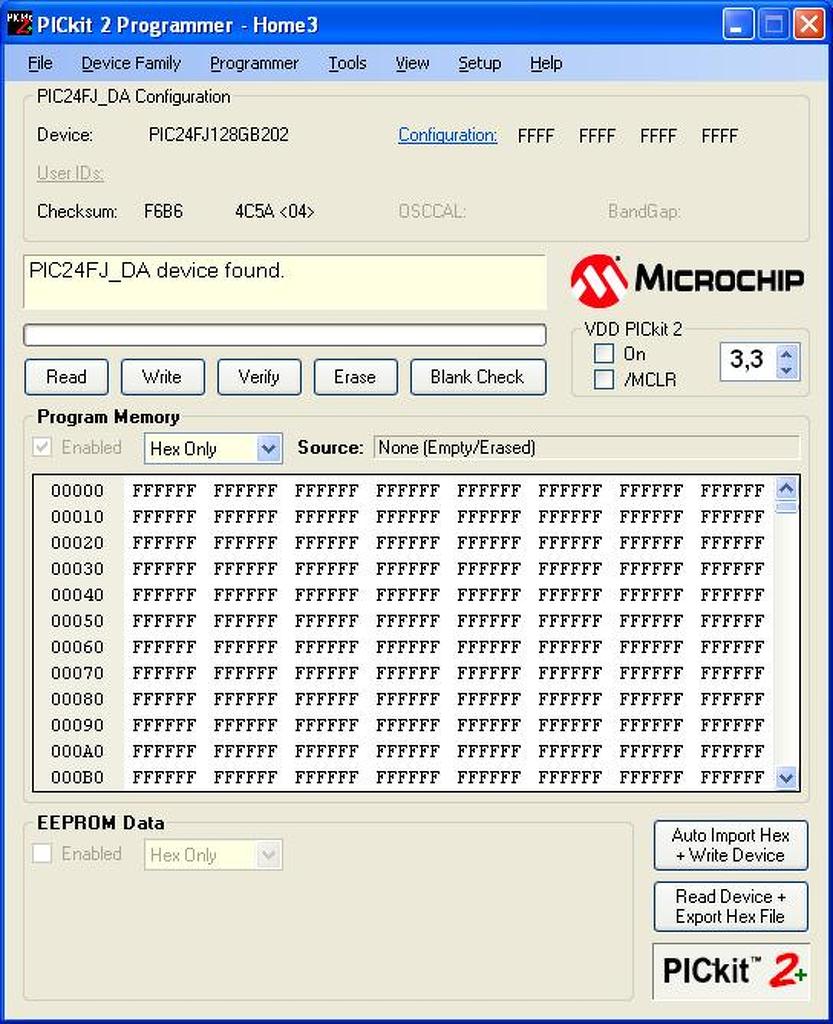Click device name PIC24FJ128GB202
This screenshot has height=1024, width=833.
coord(219,135)
